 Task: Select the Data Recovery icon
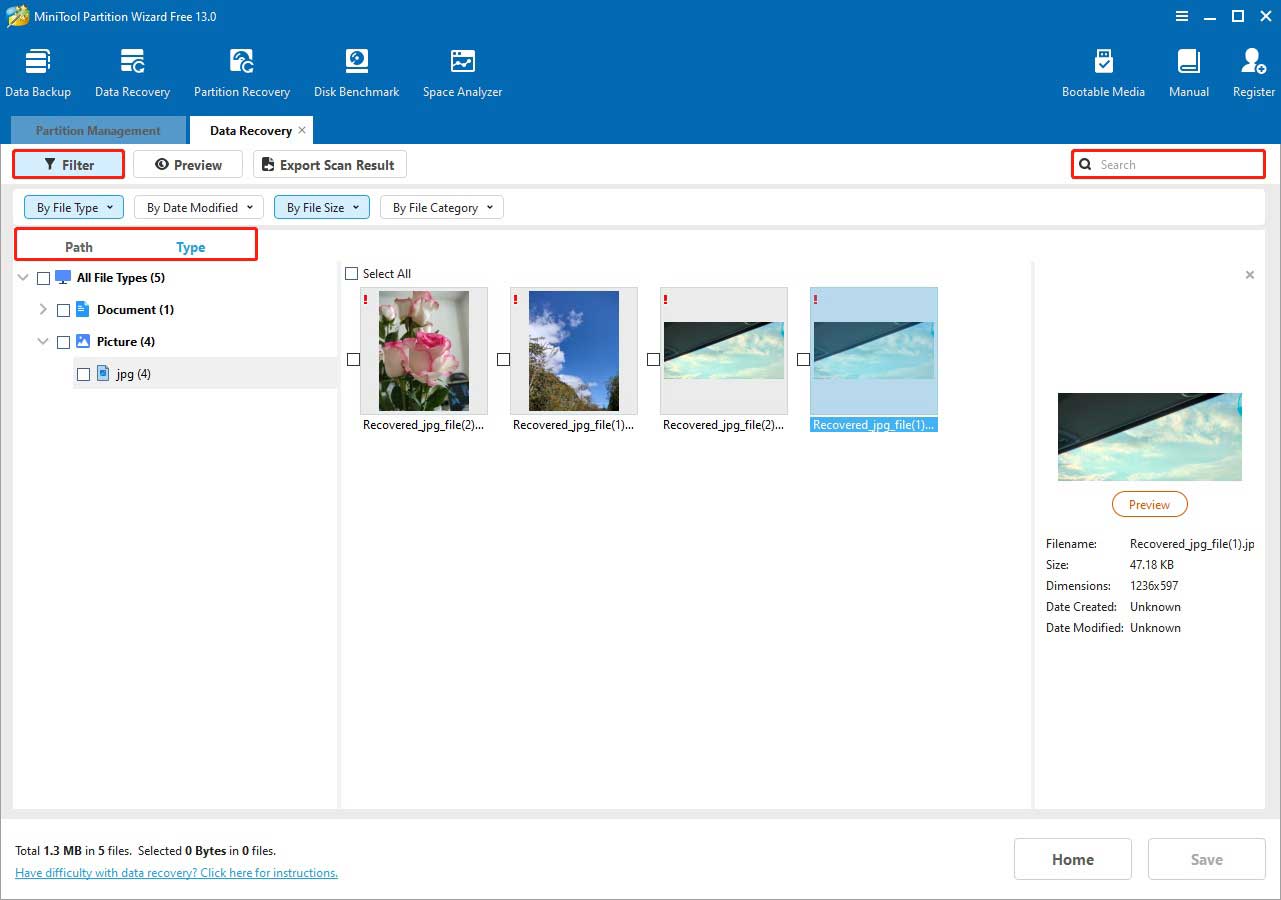tap(131, 69)
